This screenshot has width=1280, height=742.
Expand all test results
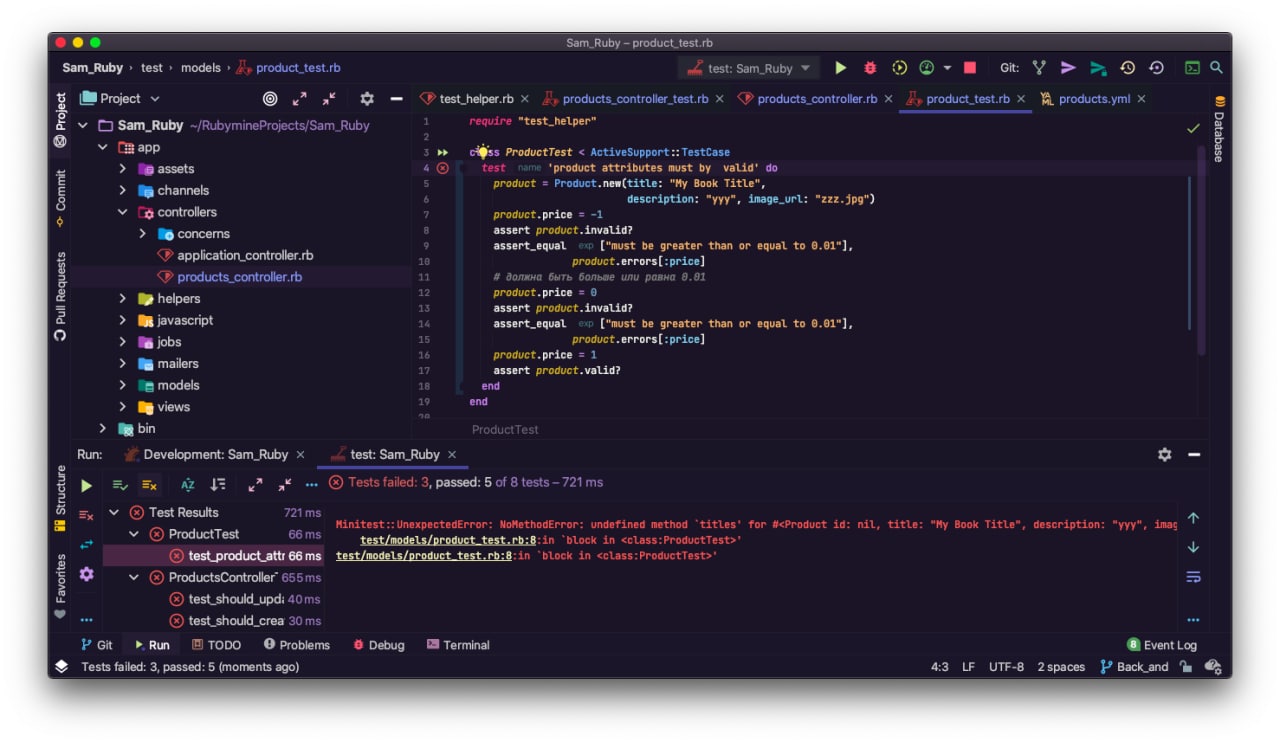coord(255,484)
